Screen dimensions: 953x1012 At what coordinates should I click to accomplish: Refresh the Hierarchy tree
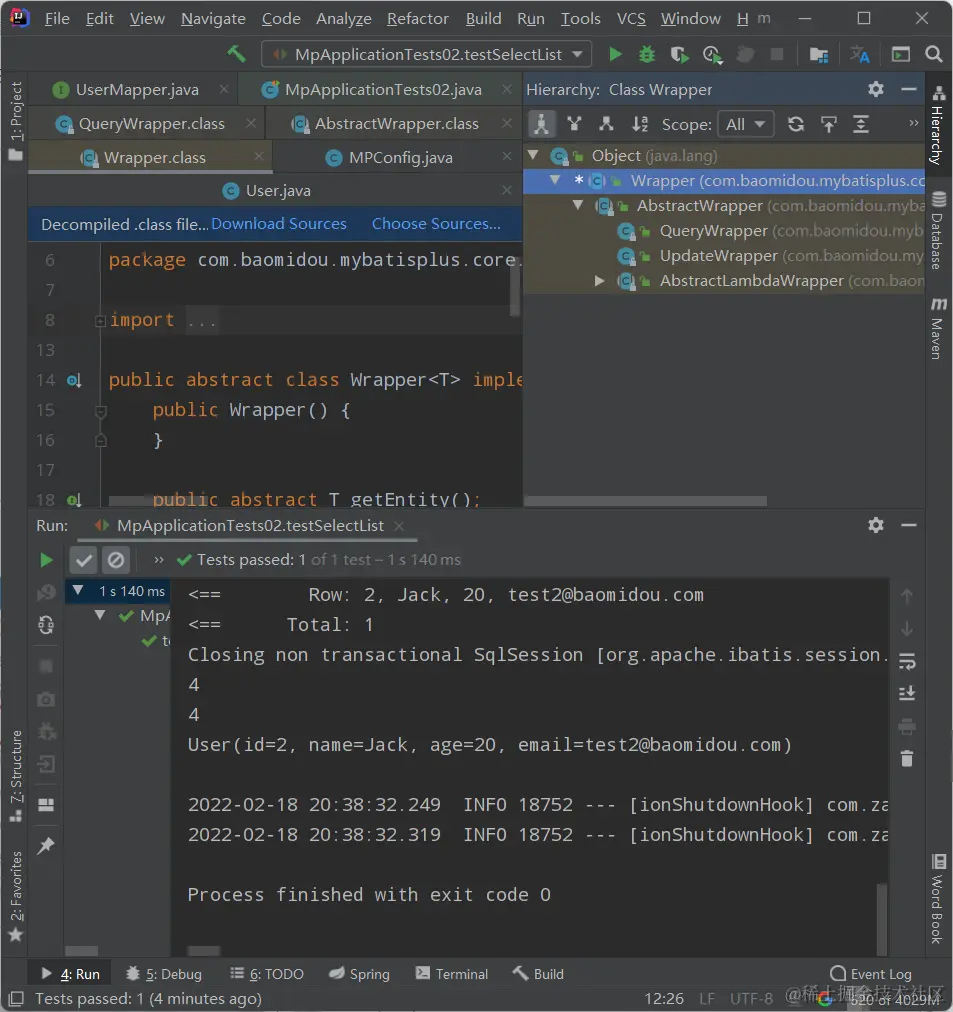[x=796, y=124]
